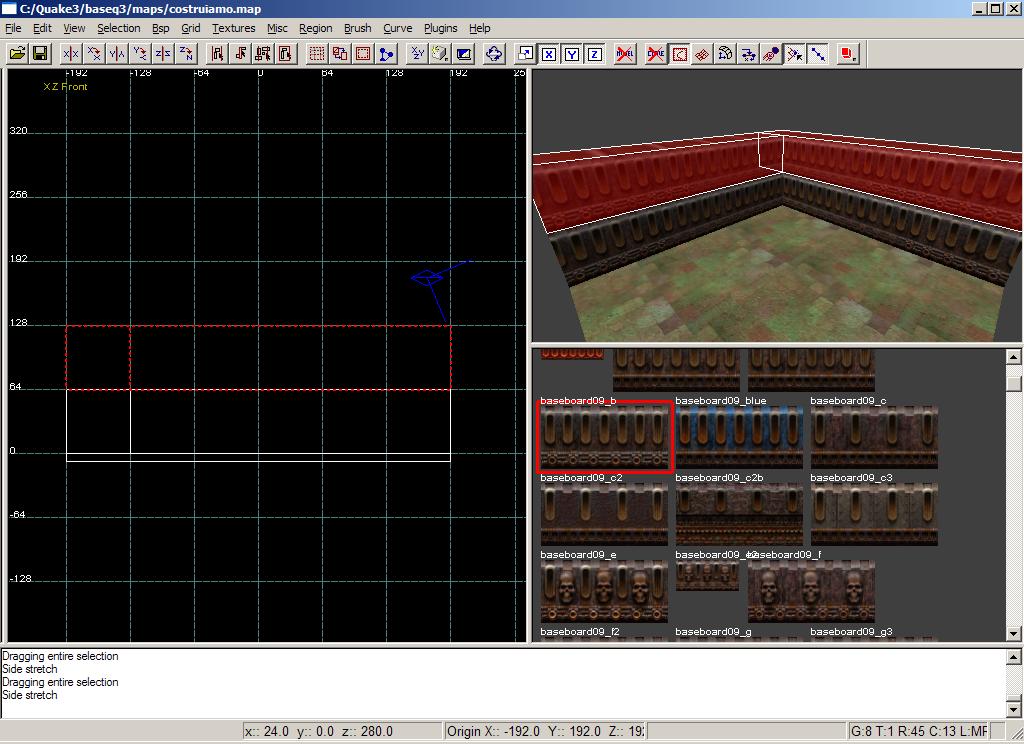The image size is (1024, 744).
Task: Select the baseboard09_c2b texture thumbnail
Action: point(739,514)
